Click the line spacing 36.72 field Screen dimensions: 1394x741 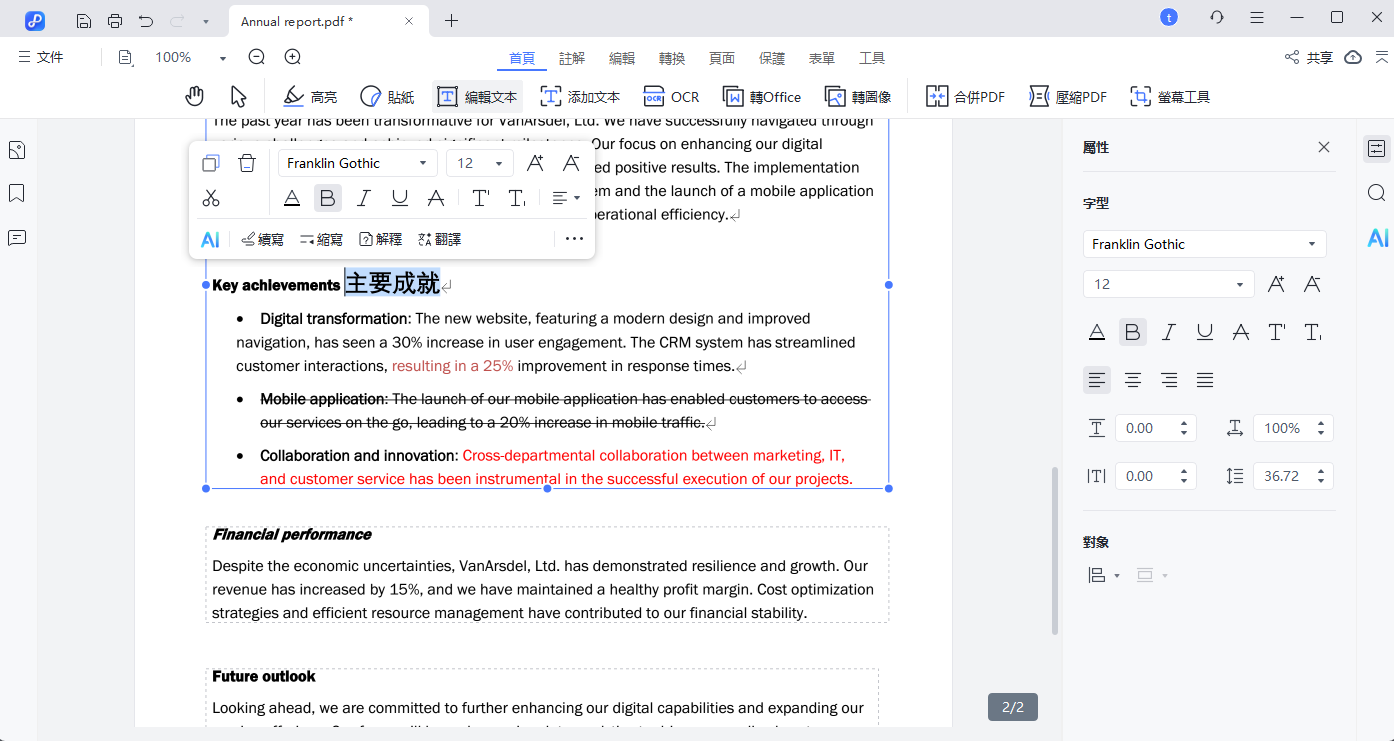pos(1282,476)
